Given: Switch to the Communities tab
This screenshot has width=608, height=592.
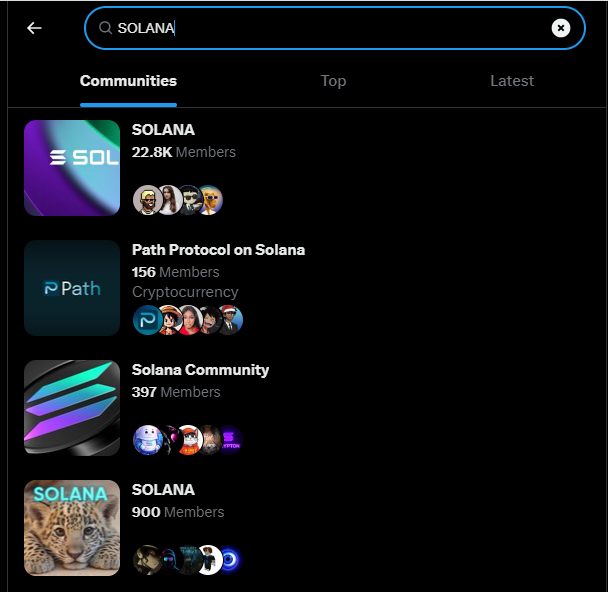Looking at the screenshot, I should tap(128, 81).
